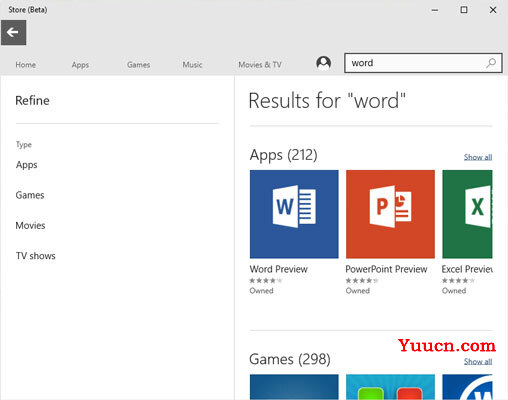Open the second game thumbnail with colored blocks
Viewport: 508px width, 400px height.
[390, 387]
